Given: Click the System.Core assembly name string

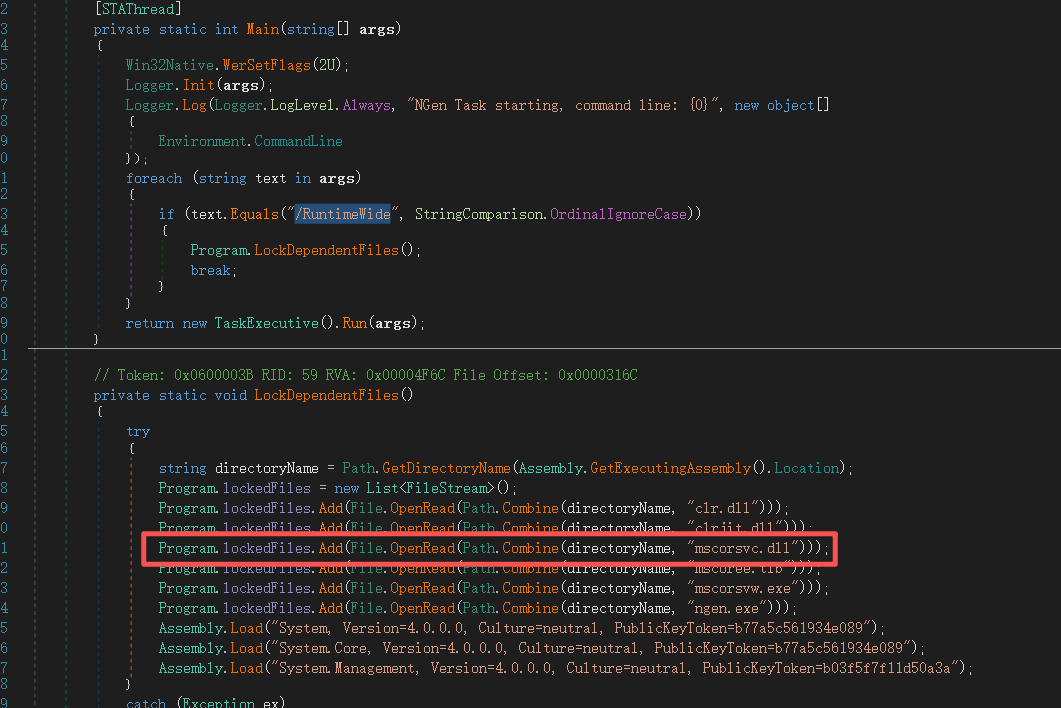Looking at the screenshot, I should click(x=589, y=648).
